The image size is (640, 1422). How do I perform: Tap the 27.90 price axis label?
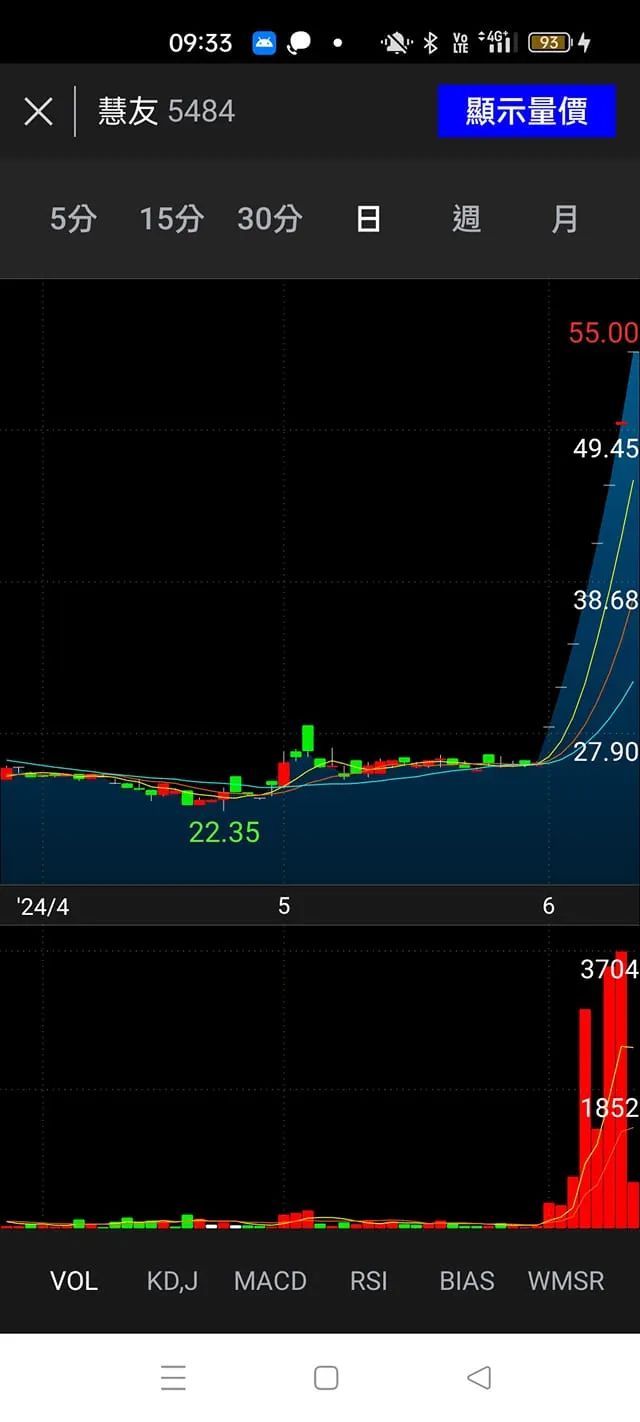click(606, 752)
